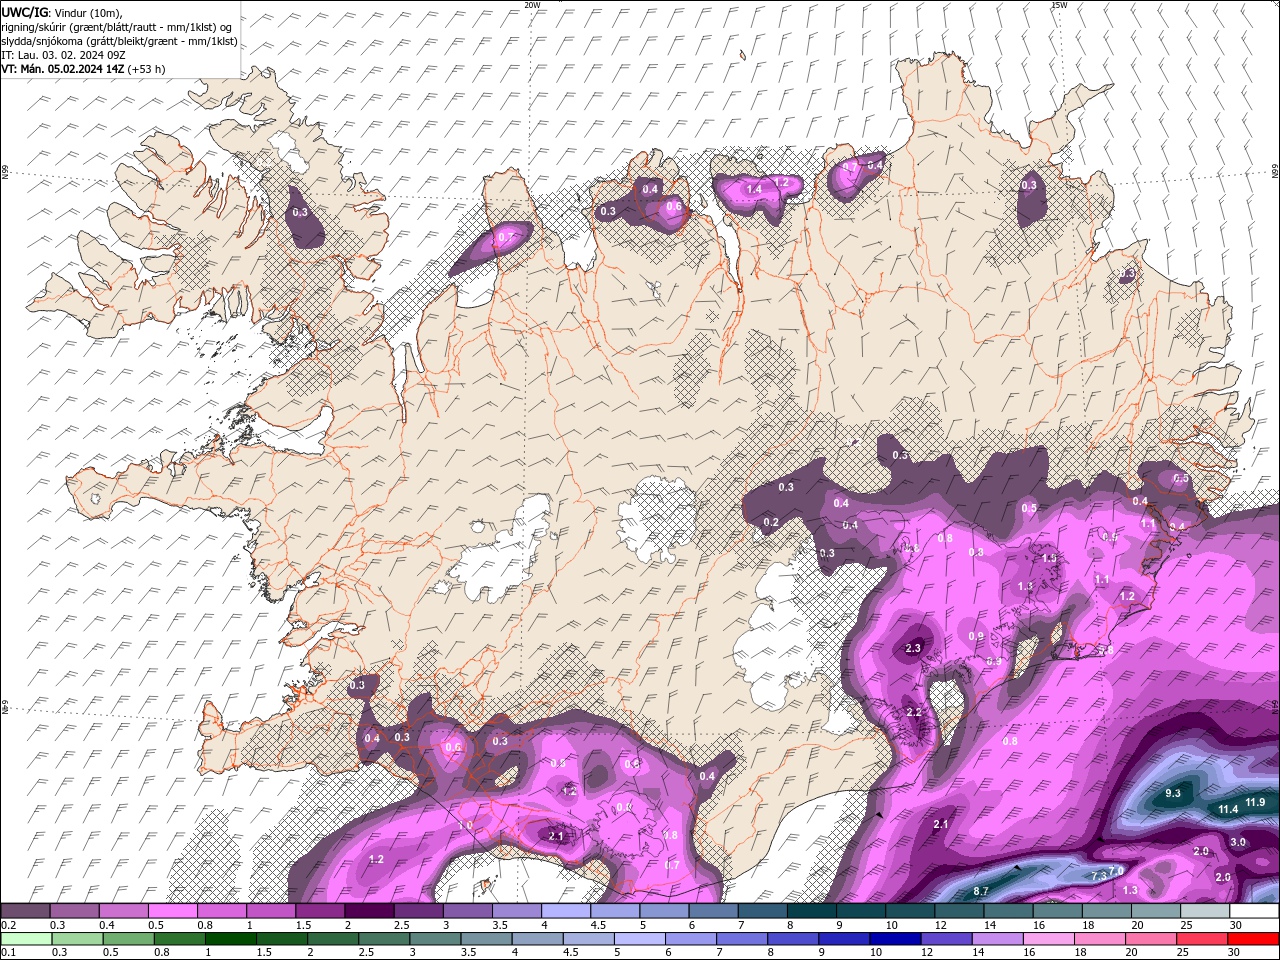Click the 11.4 precipitation value offshore

click(1228, 809)
